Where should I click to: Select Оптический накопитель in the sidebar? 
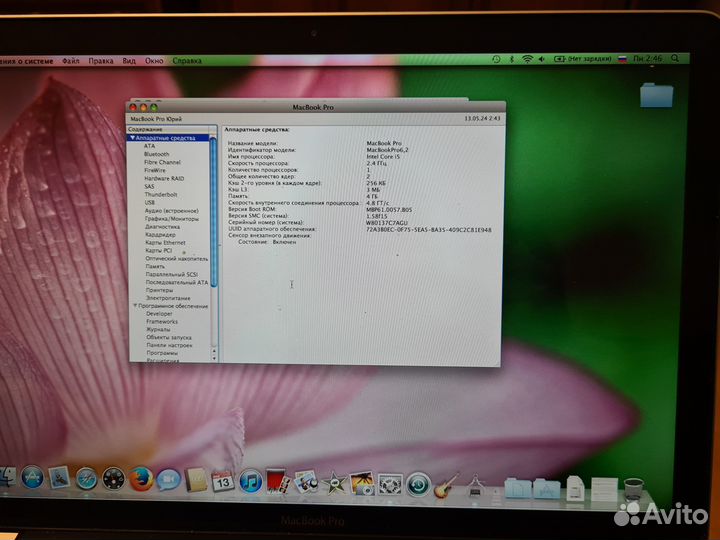[177, 259]
